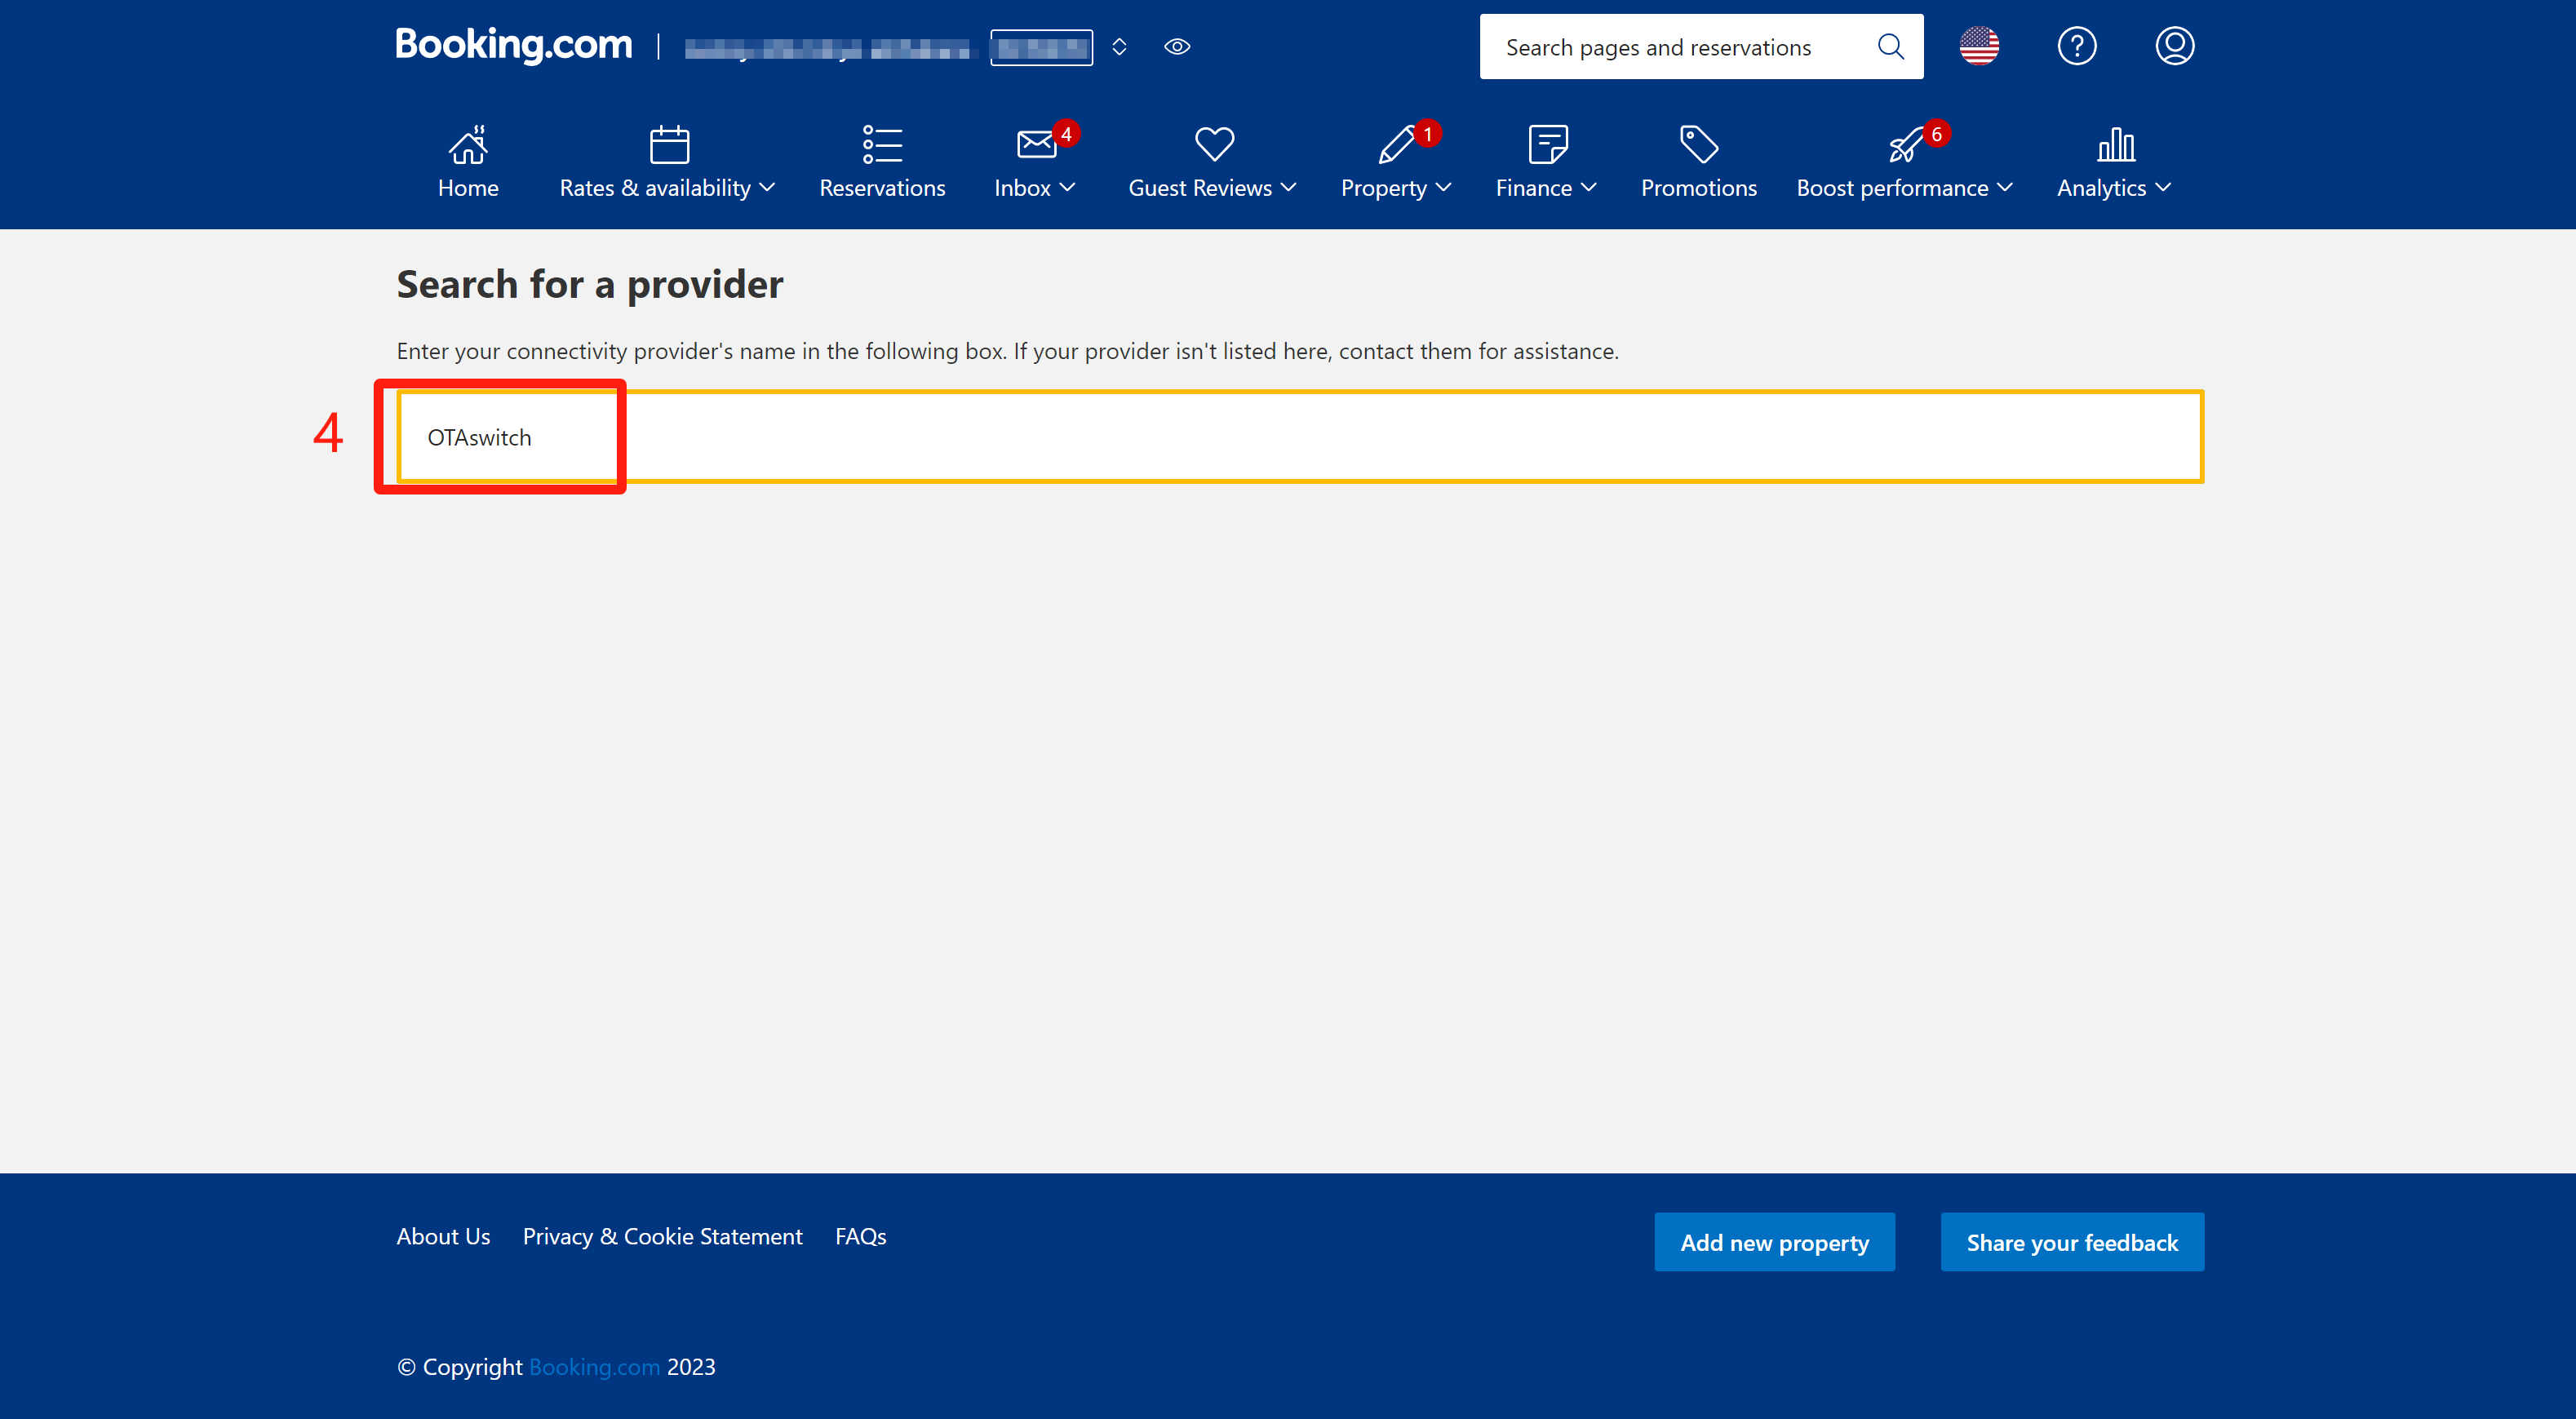Click the Inbox notification badge 4
The image size is (2576, 1419).
click(1066, 134)
